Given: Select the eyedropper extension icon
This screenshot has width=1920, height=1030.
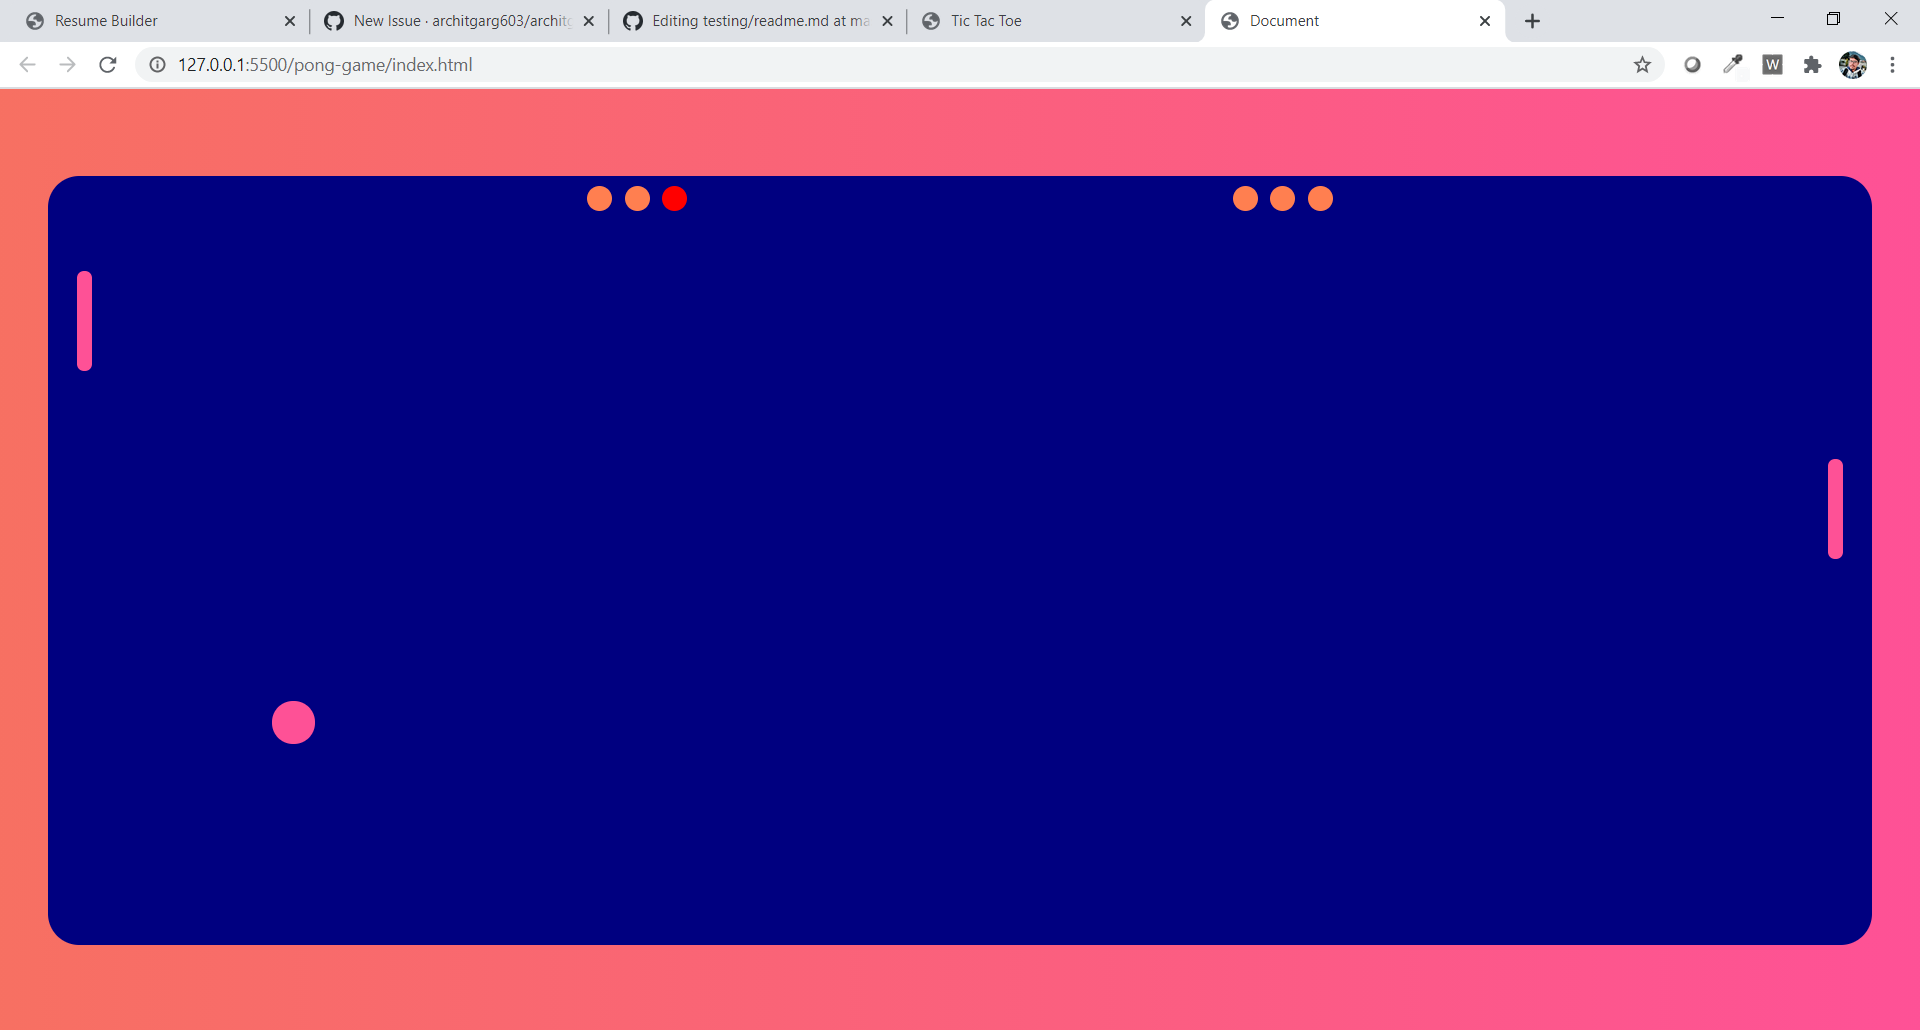Looking at the screenshot, I should [x=1733, y=64].
